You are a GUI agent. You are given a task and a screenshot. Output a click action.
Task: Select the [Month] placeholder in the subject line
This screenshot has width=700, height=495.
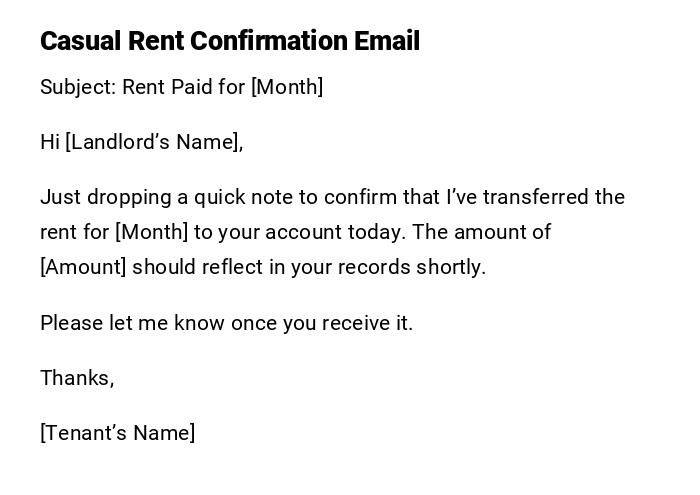click(287, 87)
